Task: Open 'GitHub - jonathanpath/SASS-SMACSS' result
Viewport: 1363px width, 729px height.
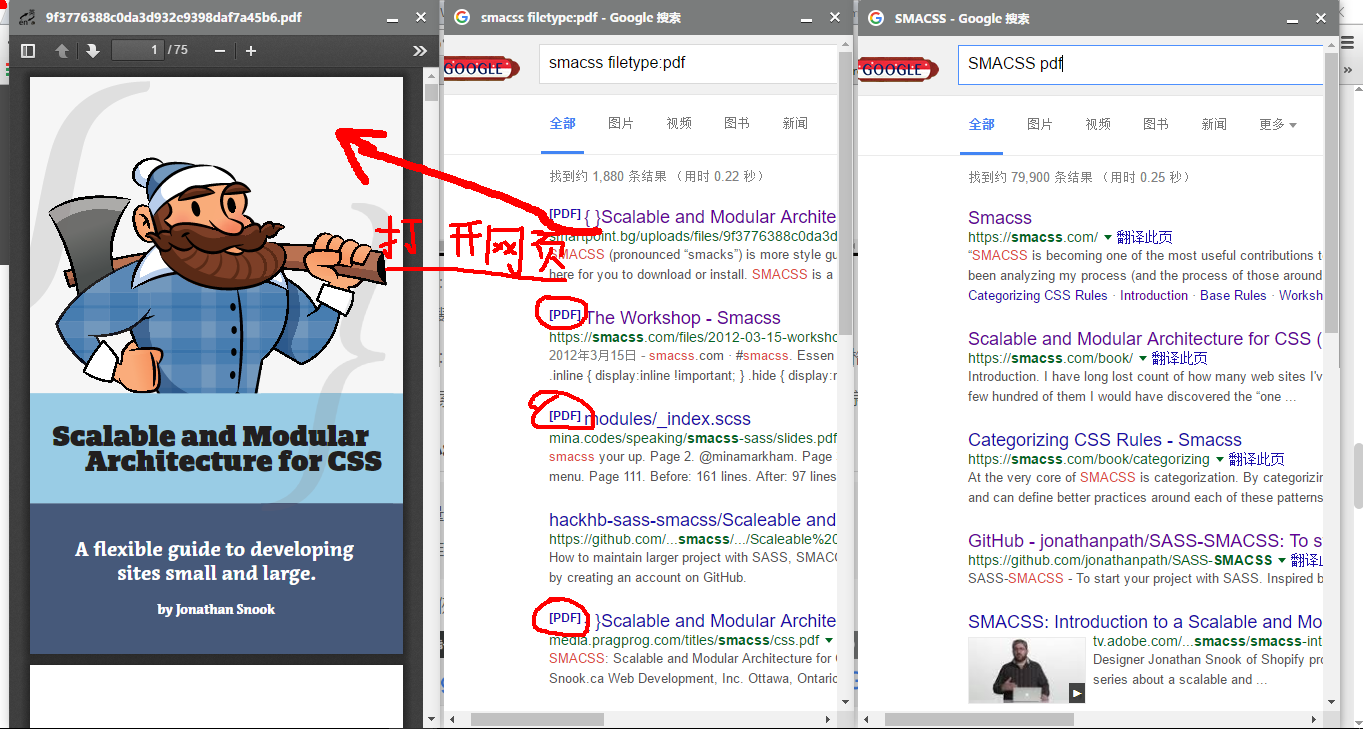Action: (1145, 541)
